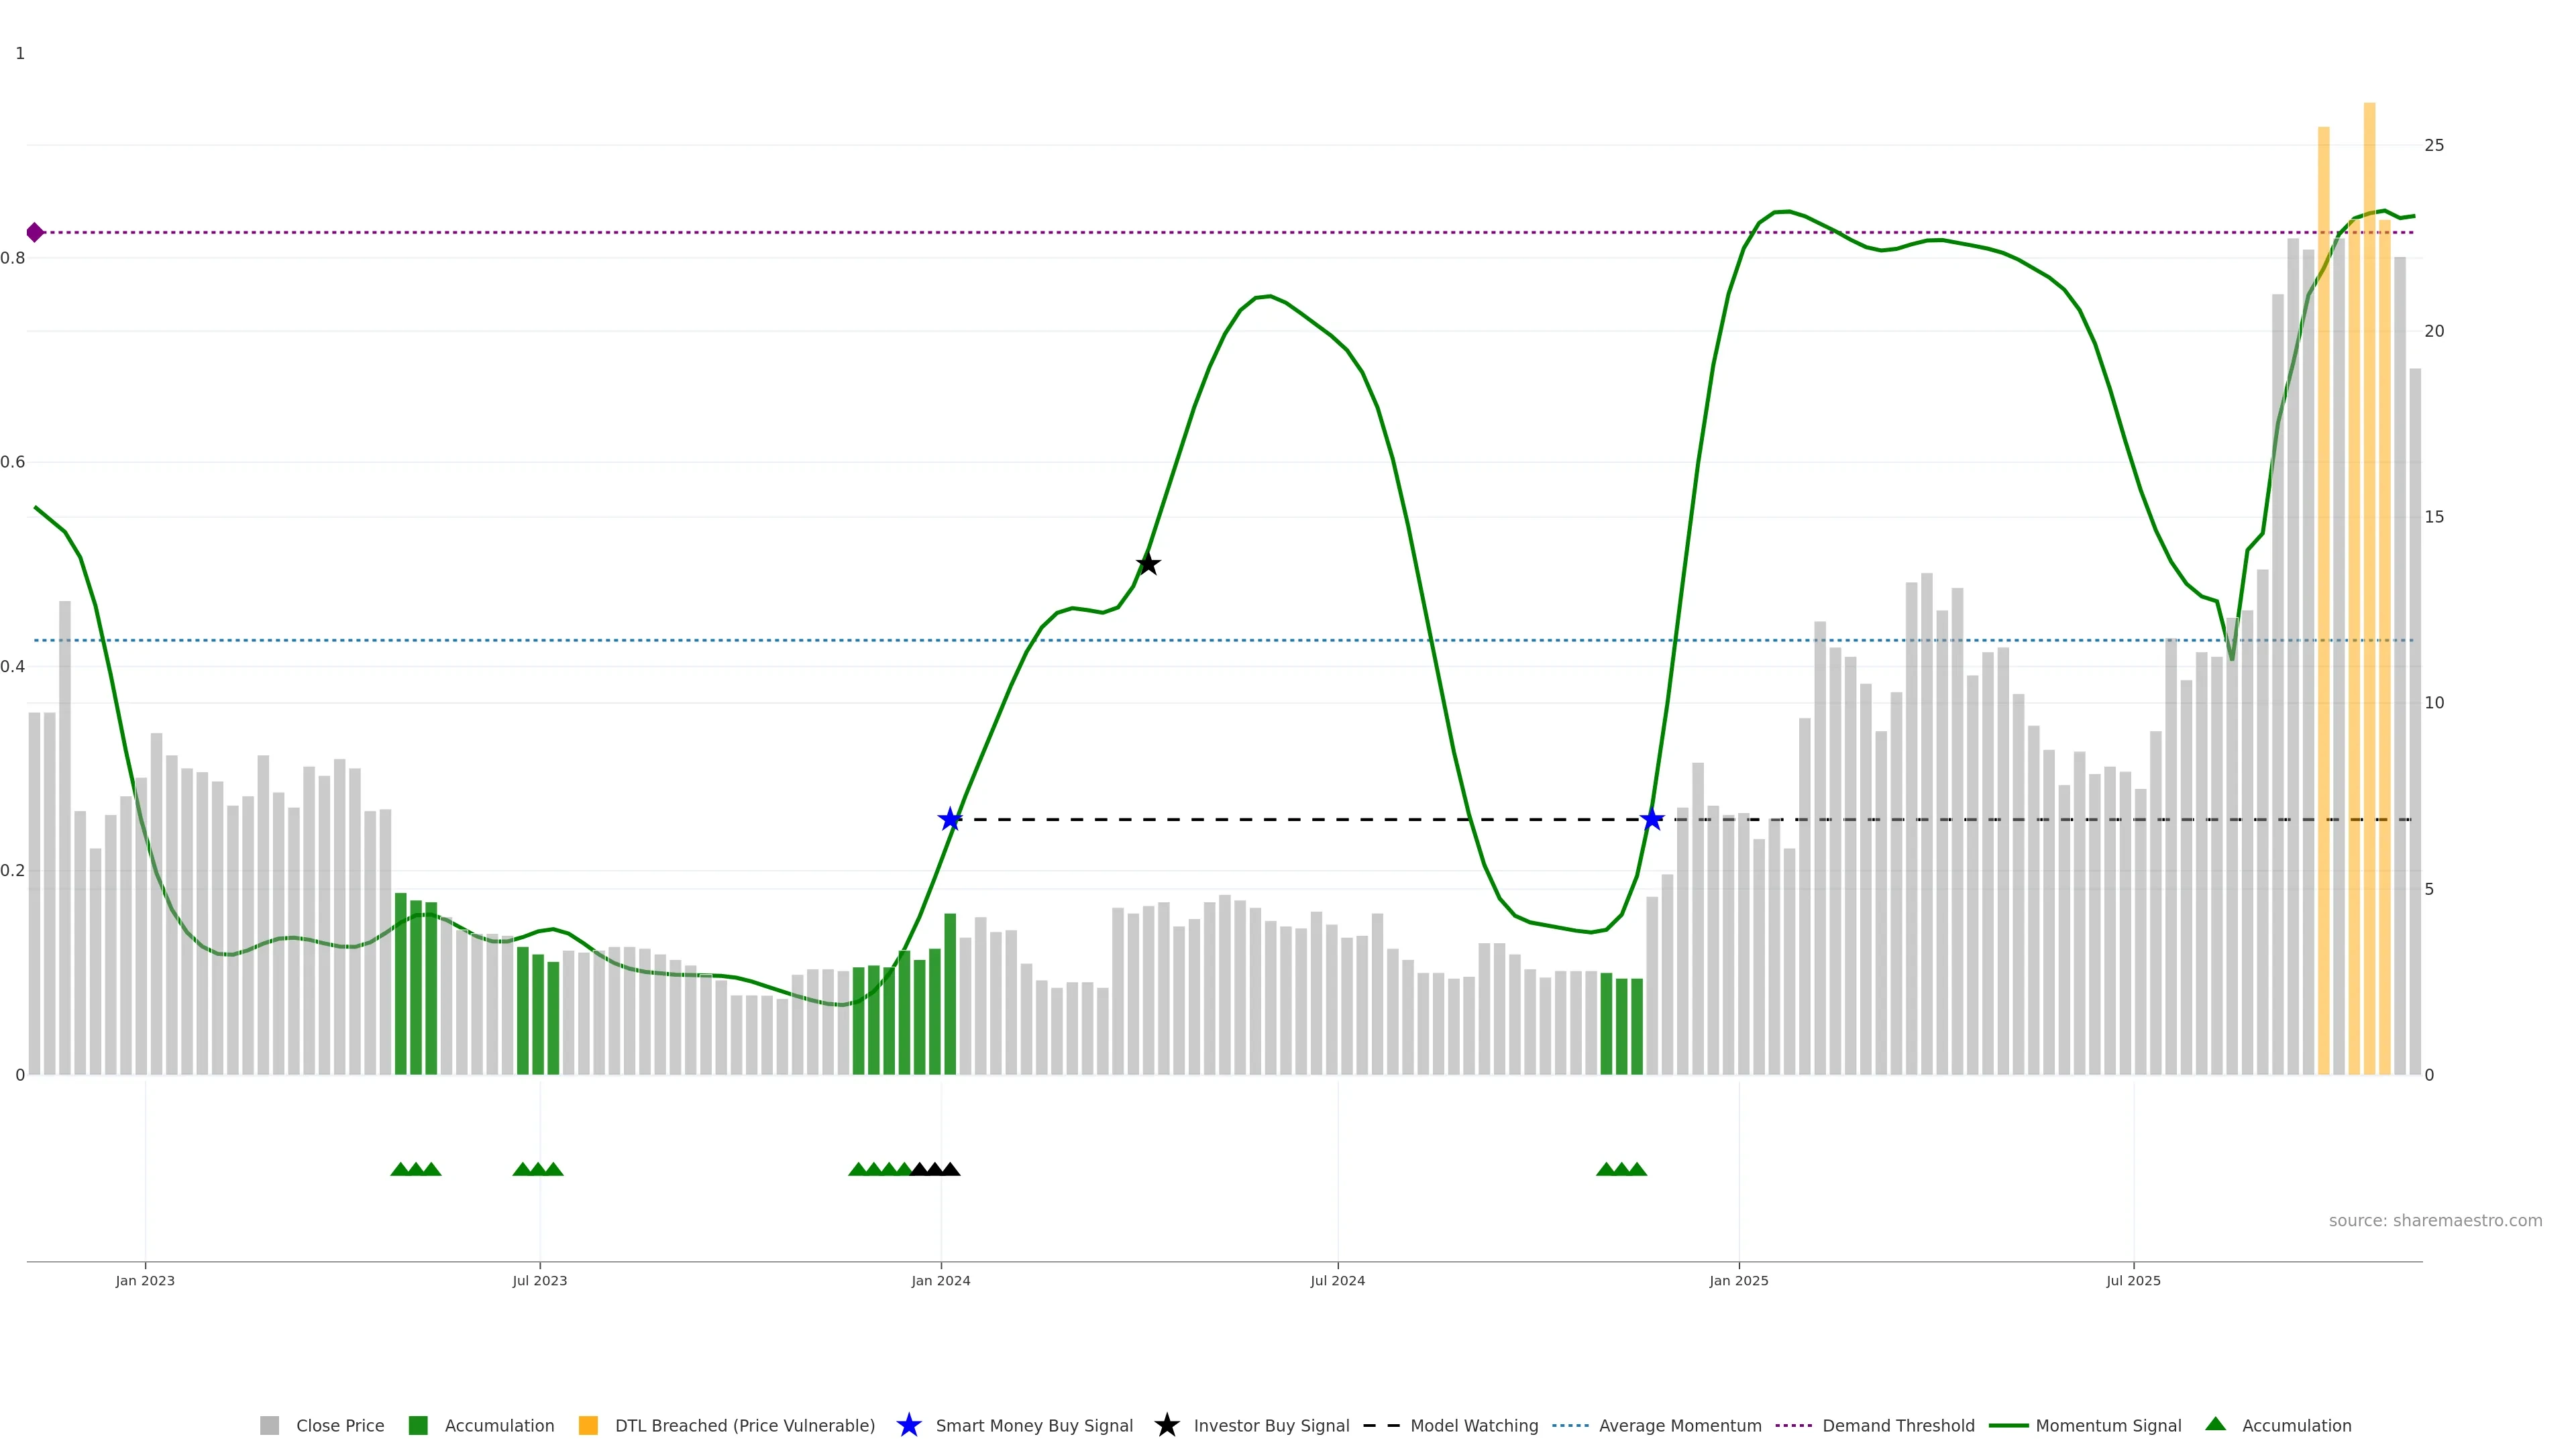The width and height of the screenshot is (2576, 1449).
Task: Click the second blue Smart Money star near Dec 2024
Action: coord(1652,820)
